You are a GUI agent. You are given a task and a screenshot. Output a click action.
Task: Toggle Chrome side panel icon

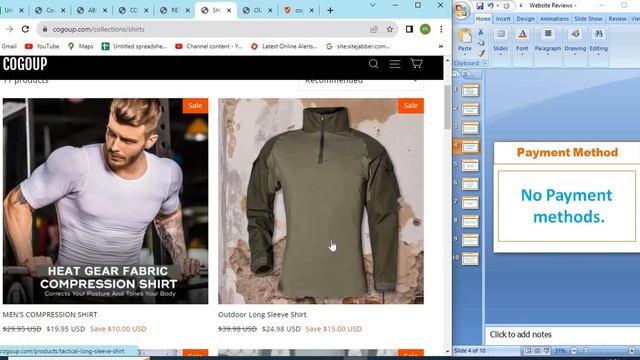(x=409, y=29)
